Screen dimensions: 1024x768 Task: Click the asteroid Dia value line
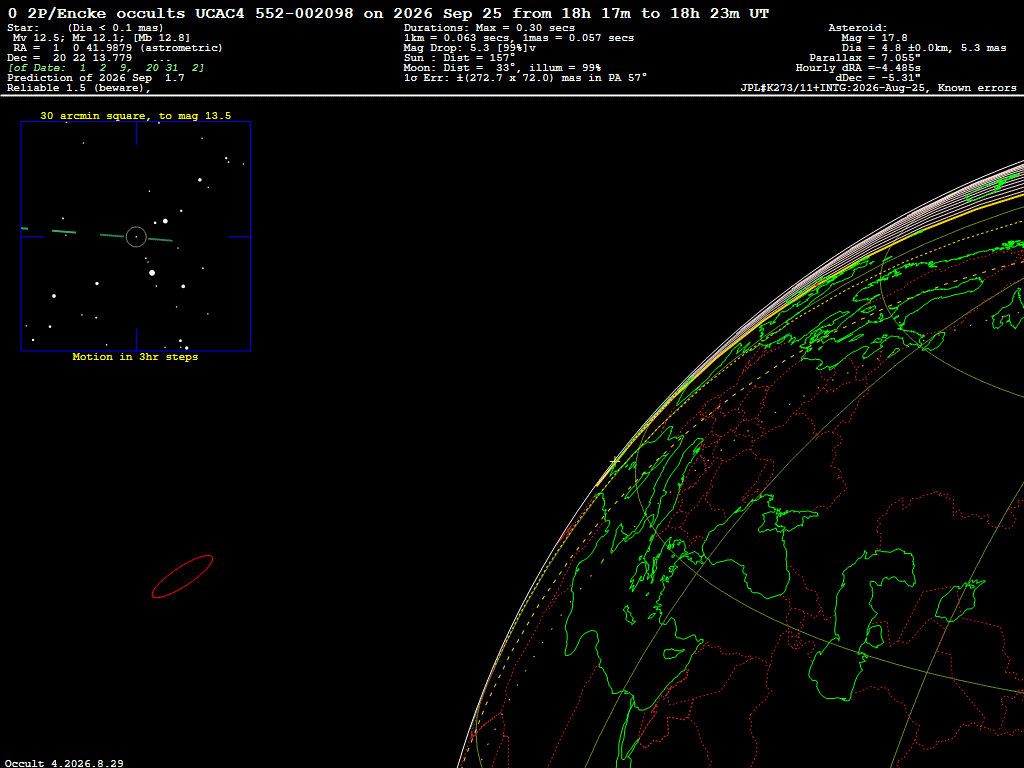pos(923,48)
